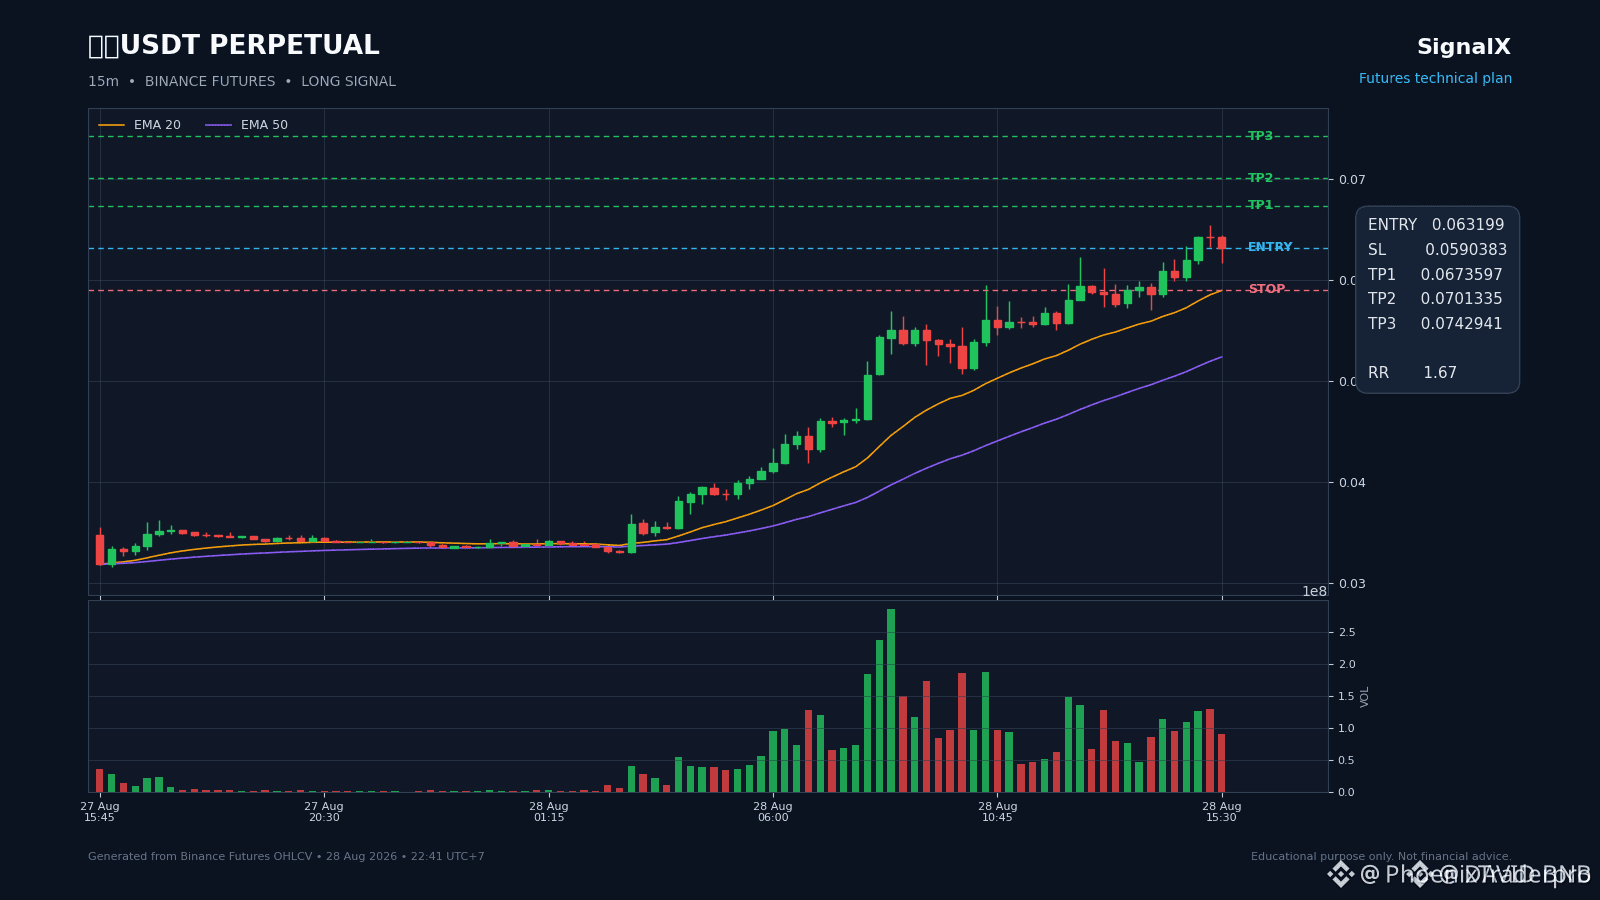Click the '28 Aug 01:15' time label
This screenshot has width=1600, height=900.
(549, 812)
